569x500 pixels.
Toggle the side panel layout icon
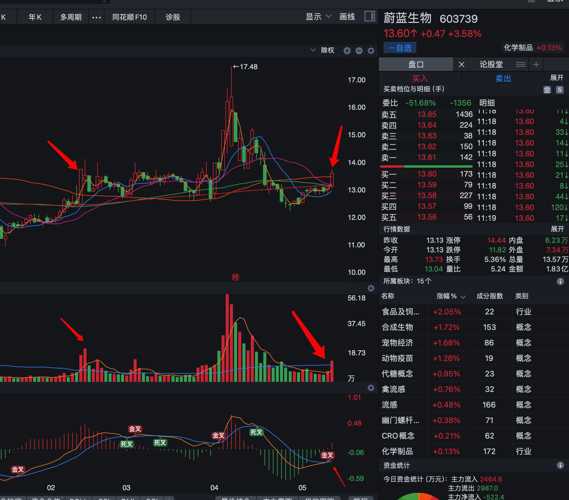(x=370, y=16)
